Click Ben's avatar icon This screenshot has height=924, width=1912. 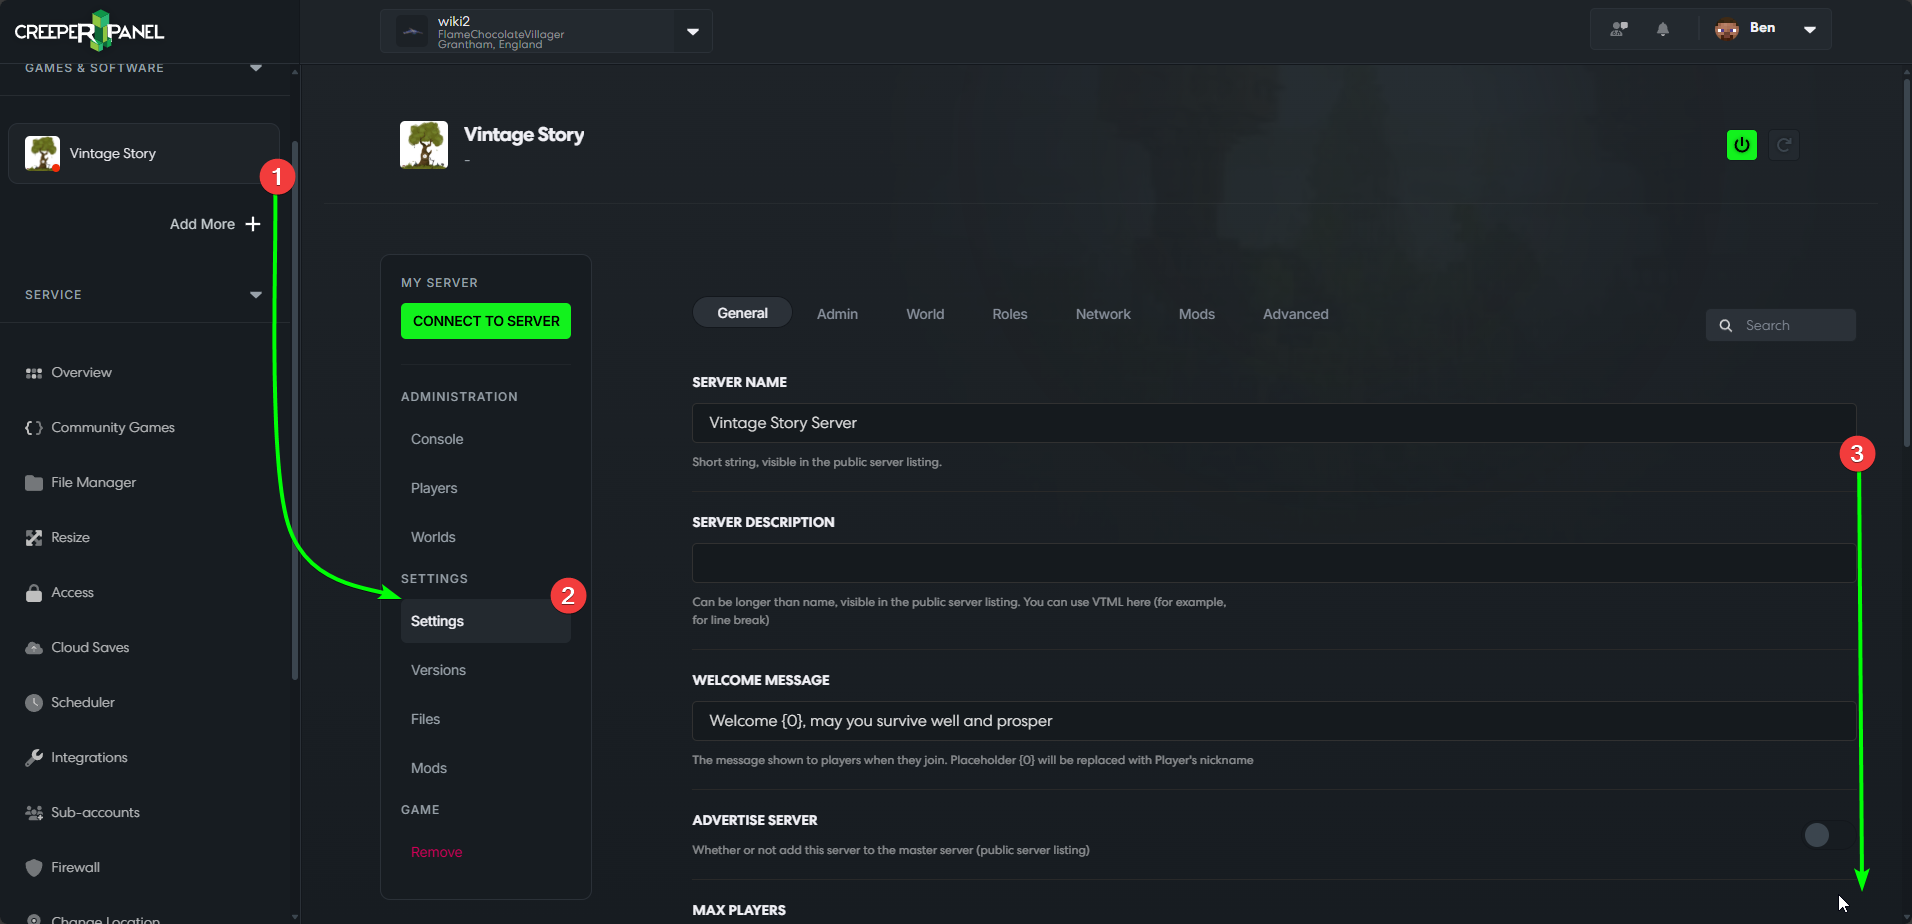(1727, 29)
